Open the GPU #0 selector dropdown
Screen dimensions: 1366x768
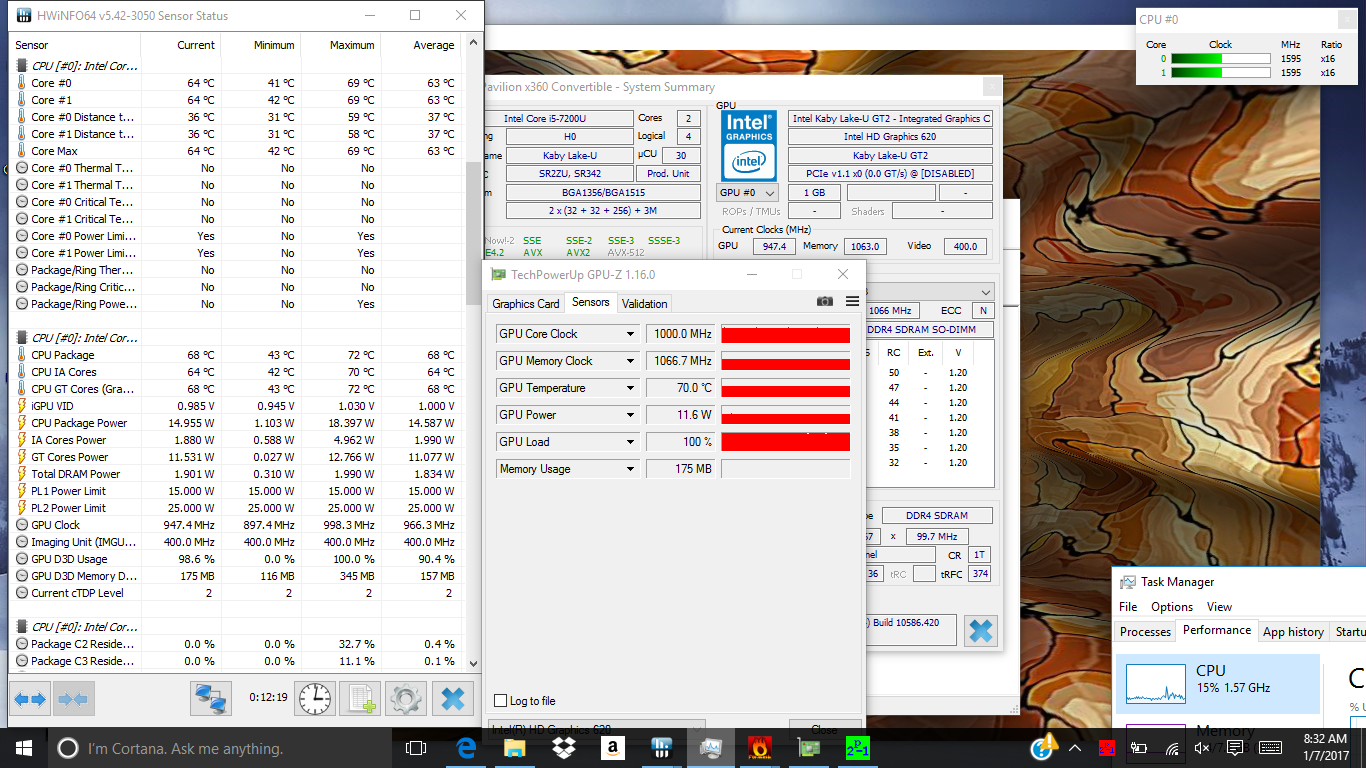747,193
